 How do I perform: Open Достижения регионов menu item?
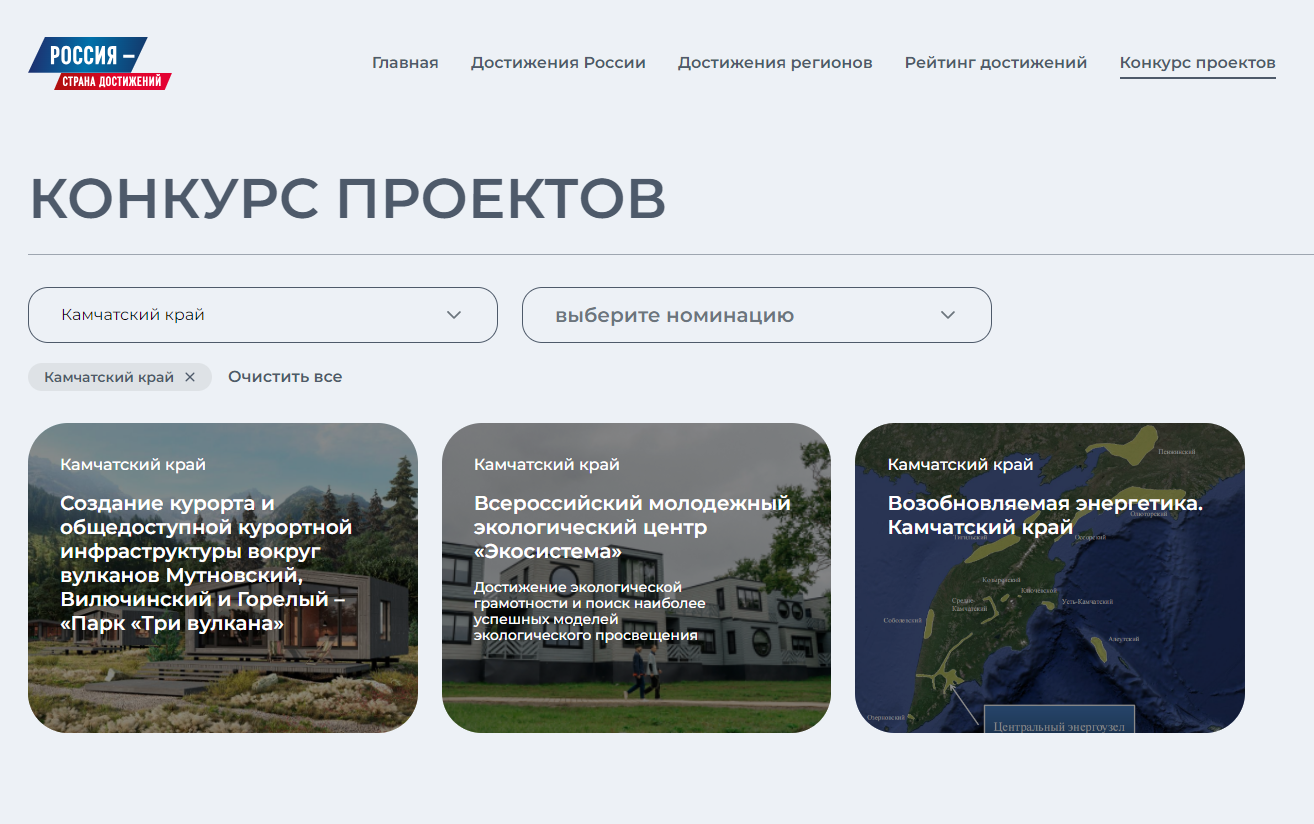click(x=775, y=63)
